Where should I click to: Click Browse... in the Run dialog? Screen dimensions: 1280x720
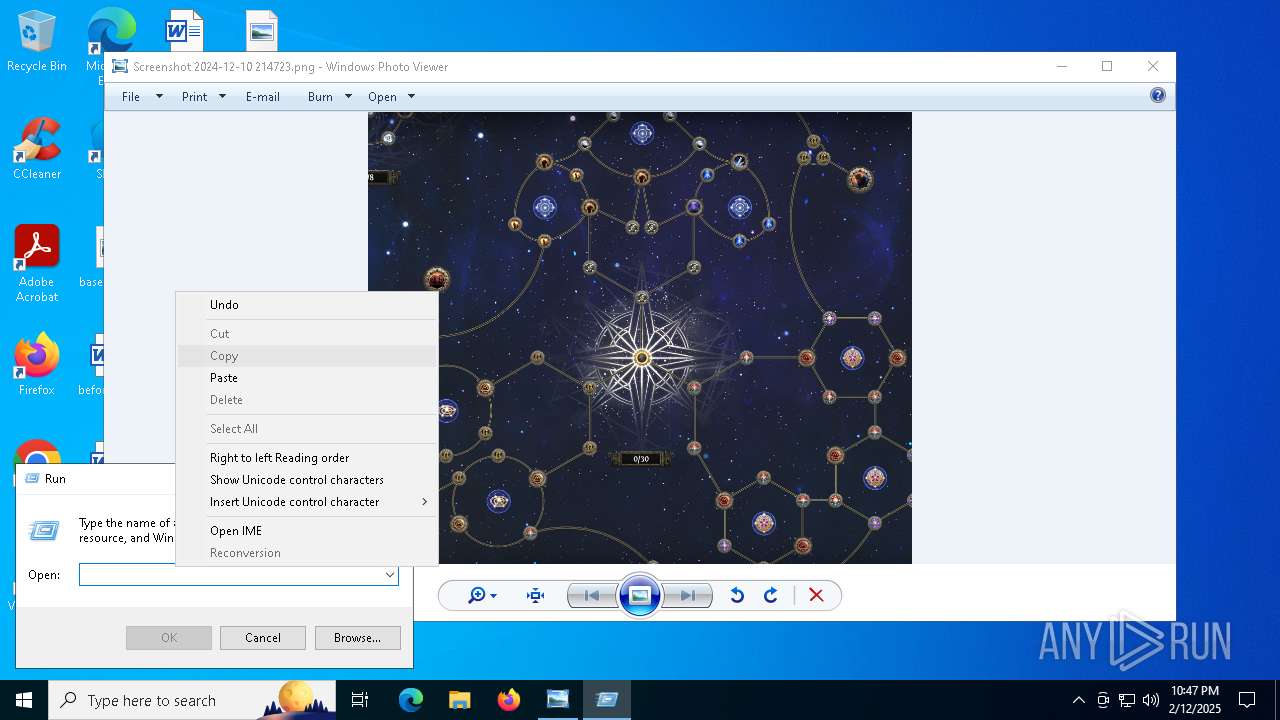[x=357, y=638]
